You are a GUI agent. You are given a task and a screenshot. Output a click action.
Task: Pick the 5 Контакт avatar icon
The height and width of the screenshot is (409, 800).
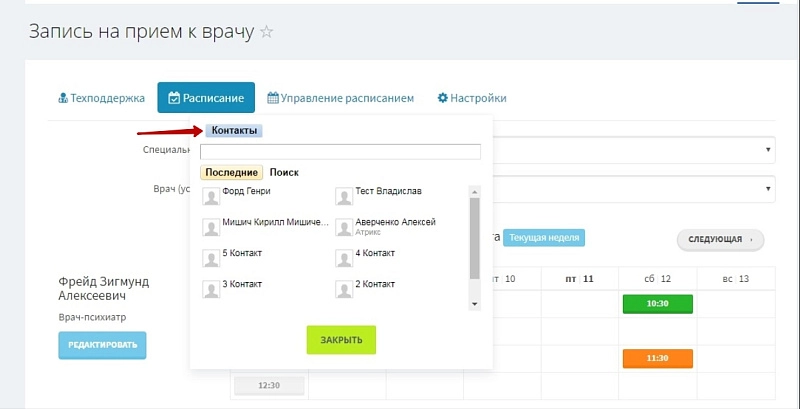211,258
